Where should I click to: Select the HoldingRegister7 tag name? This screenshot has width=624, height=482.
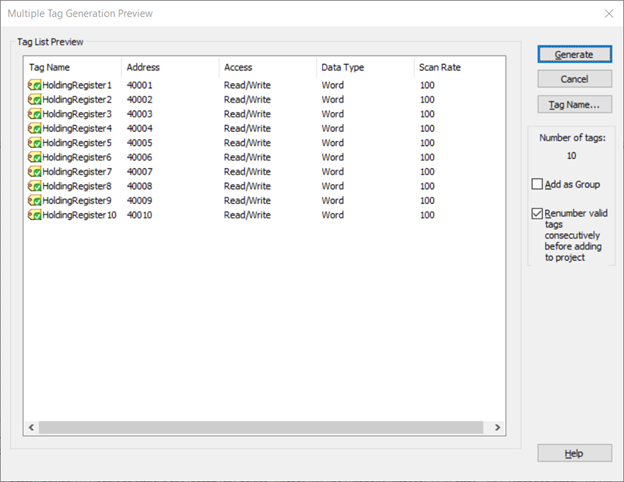point(77,172)
